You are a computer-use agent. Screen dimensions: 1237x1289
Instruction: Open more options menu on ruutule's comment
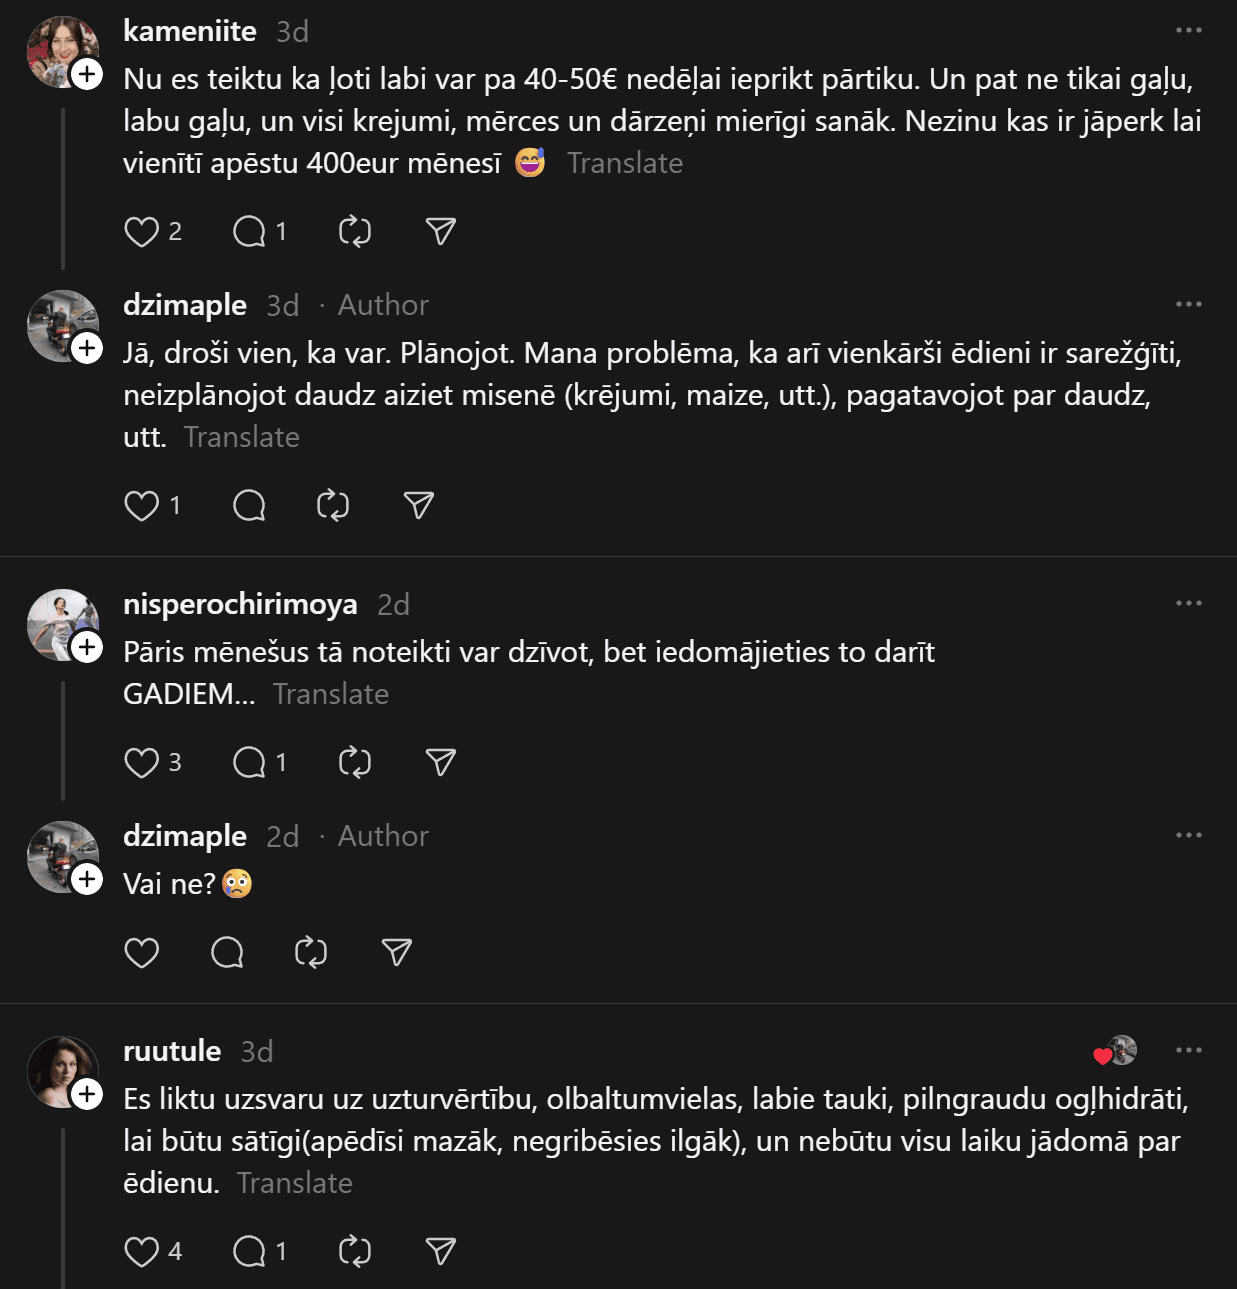coord(1188,1051)
